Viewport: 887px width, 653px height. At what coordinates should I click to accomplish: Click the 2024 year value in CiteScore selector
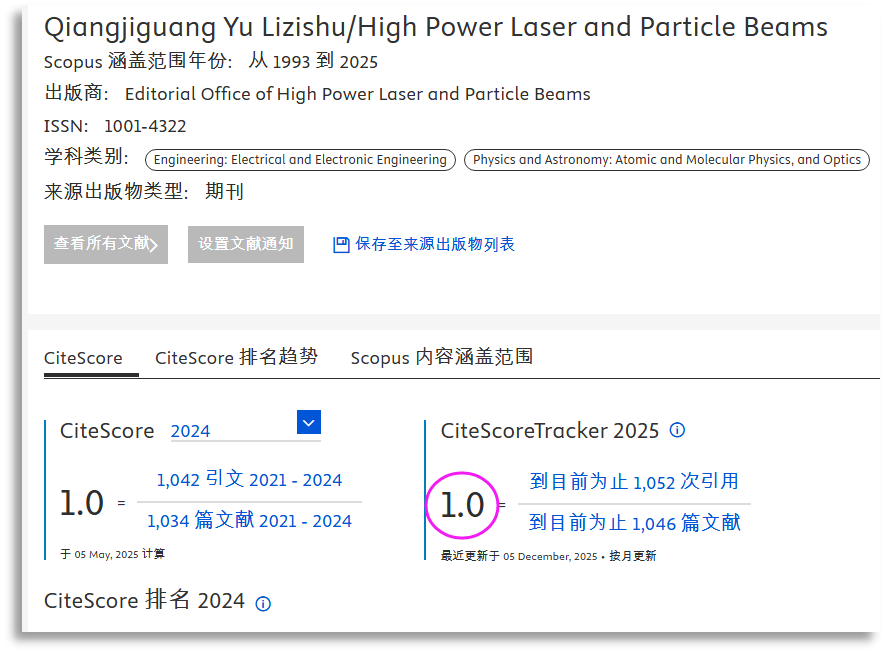coord(191,431)
